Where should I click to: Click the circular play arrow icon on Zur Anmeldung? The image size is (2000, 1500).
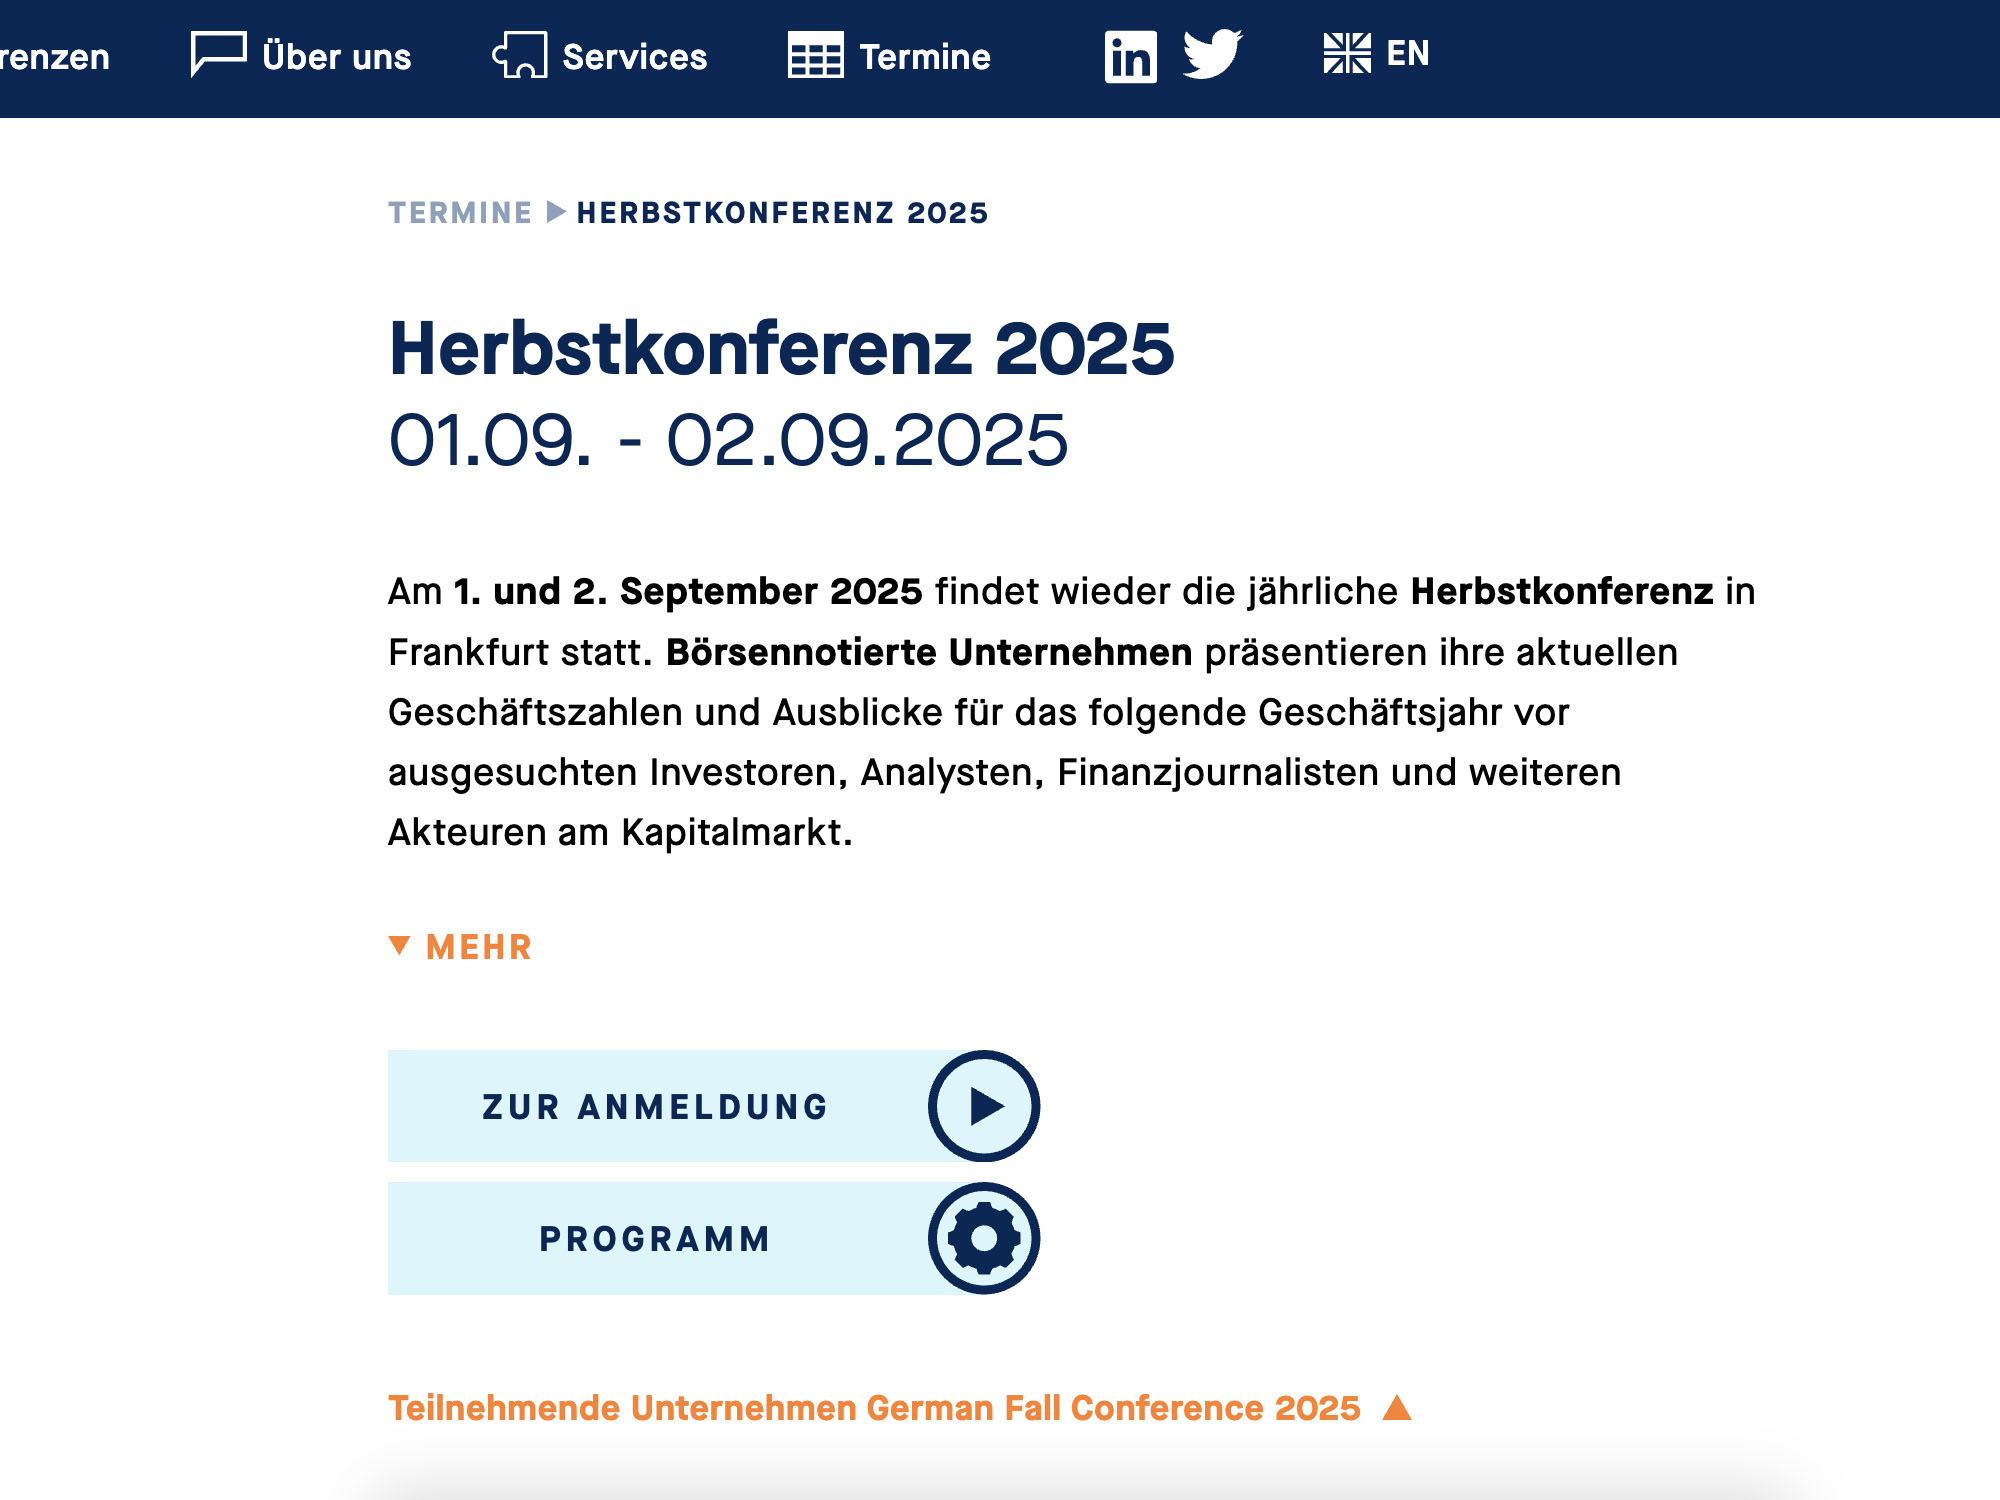coord(984,1106)
